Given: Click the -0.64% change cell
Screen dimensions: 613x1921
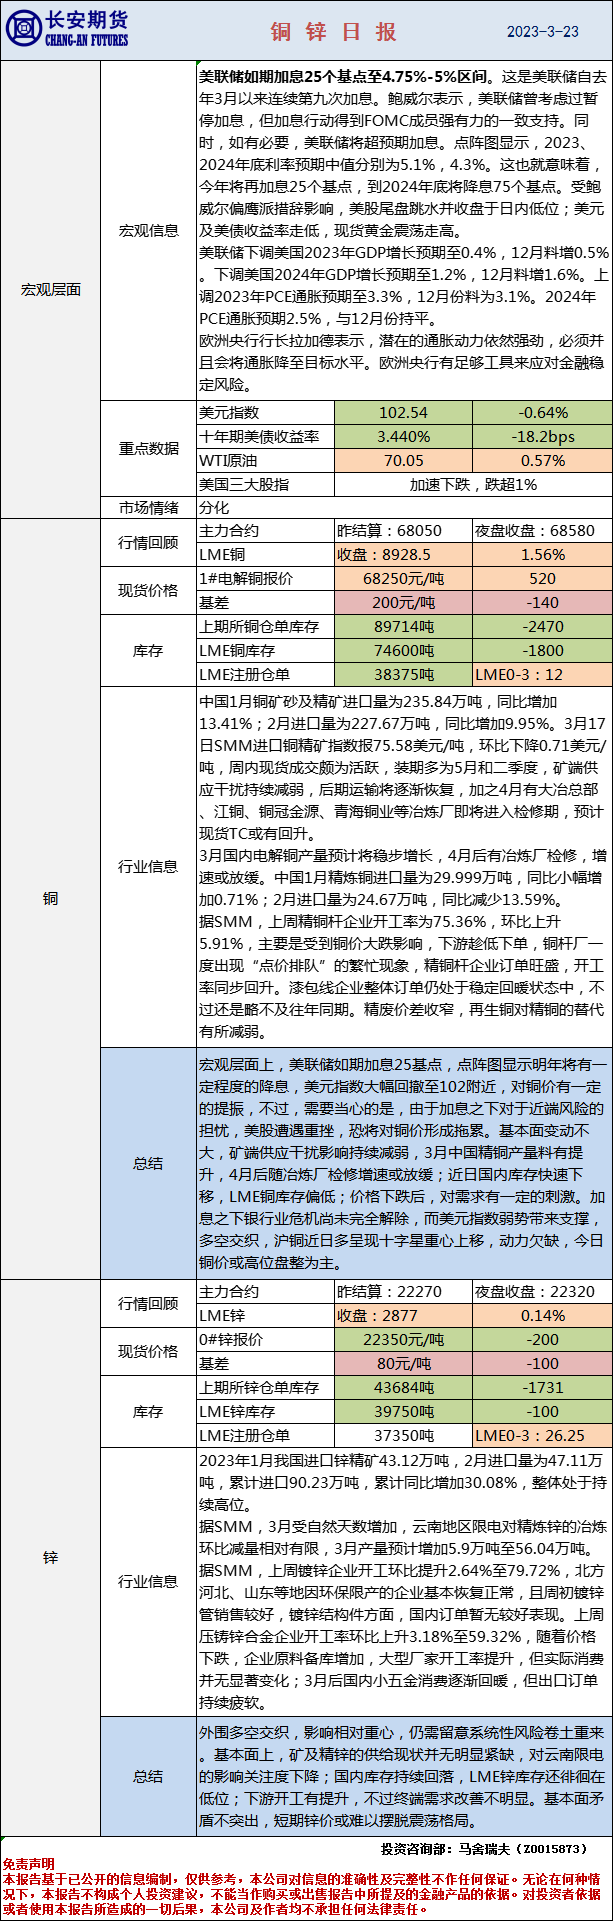Looking at the screenshot, I should coord(542,413).
